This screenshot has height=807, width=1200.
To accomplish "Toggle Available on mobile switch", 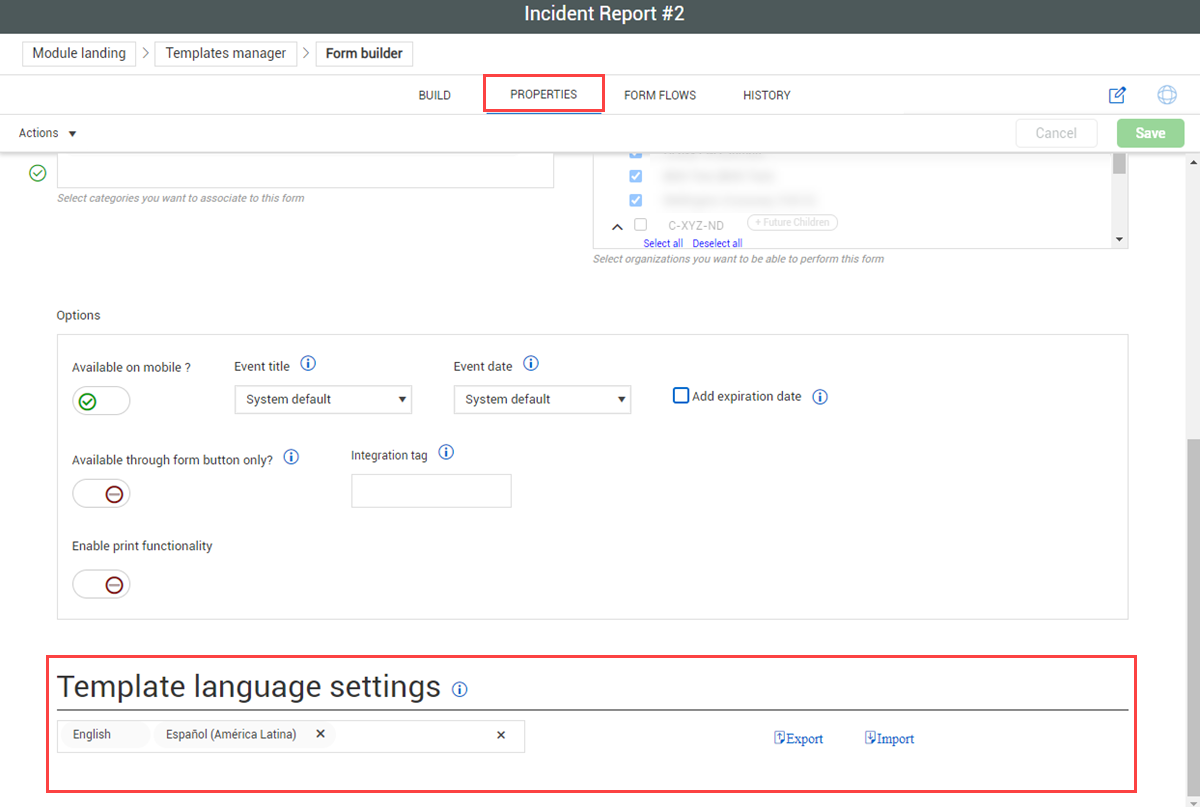I will (x=101, y=401).
